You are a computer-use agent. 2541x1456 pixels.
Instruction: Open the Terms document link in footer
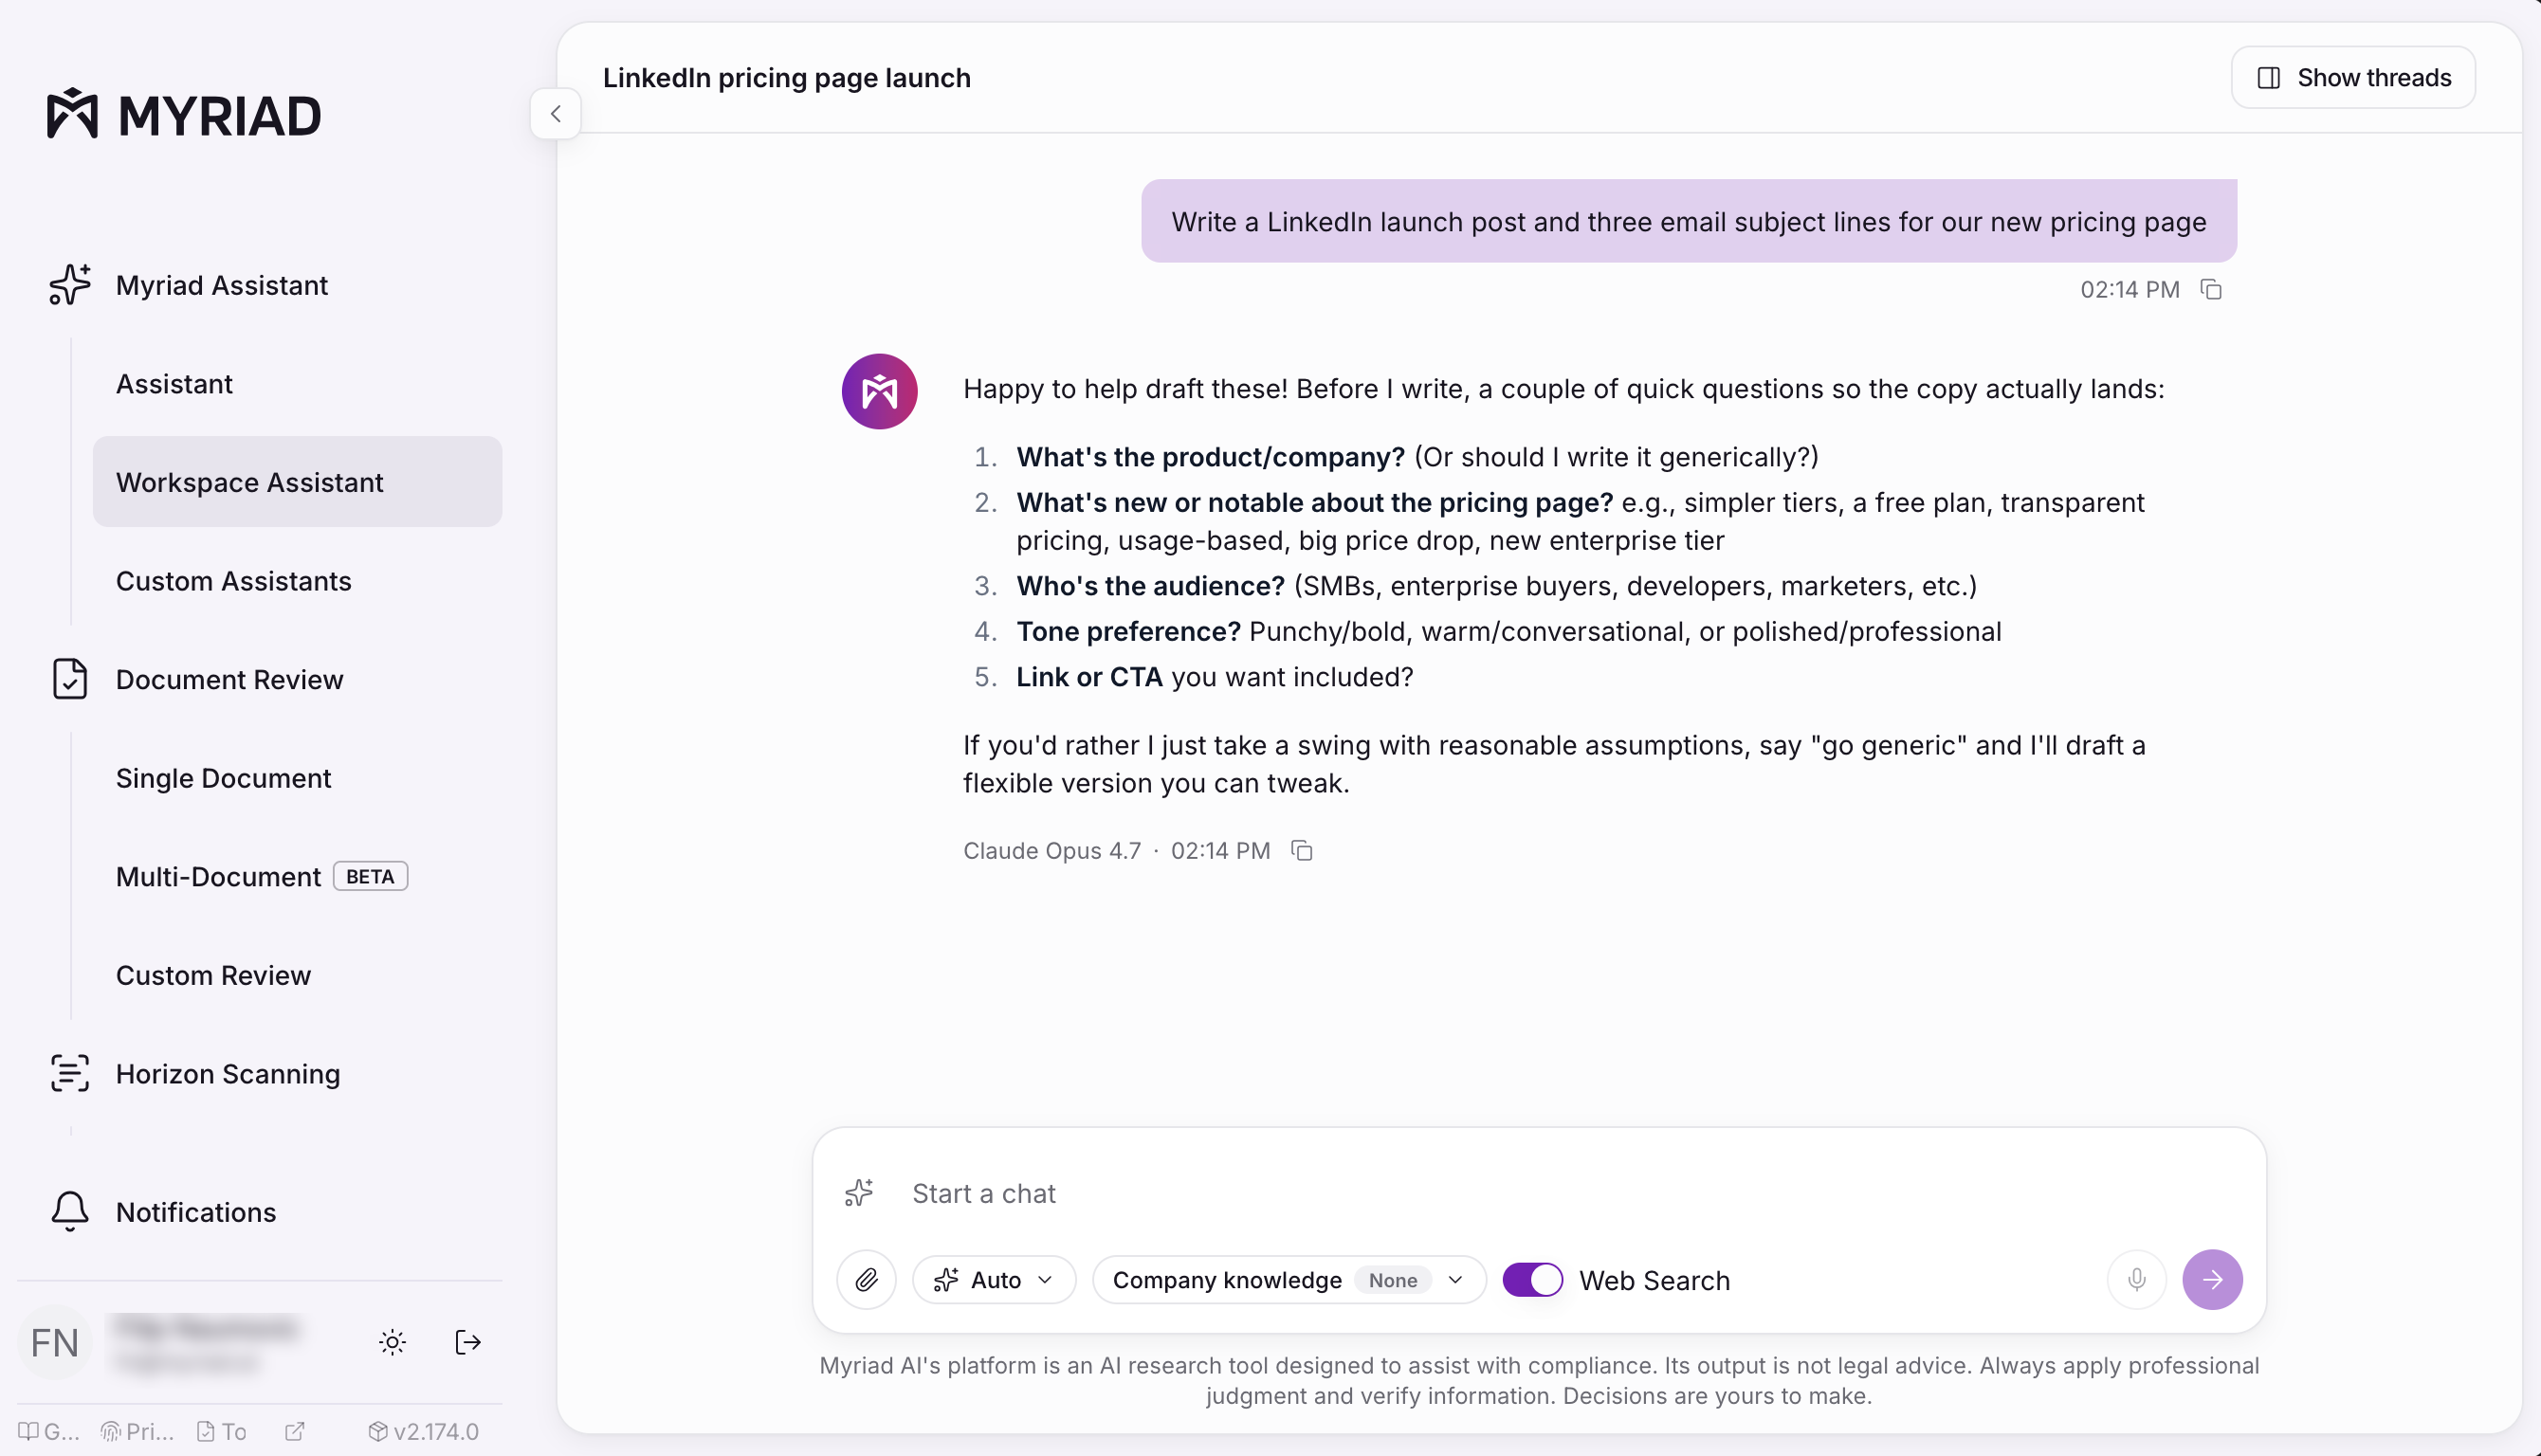tap(221, 1432)
